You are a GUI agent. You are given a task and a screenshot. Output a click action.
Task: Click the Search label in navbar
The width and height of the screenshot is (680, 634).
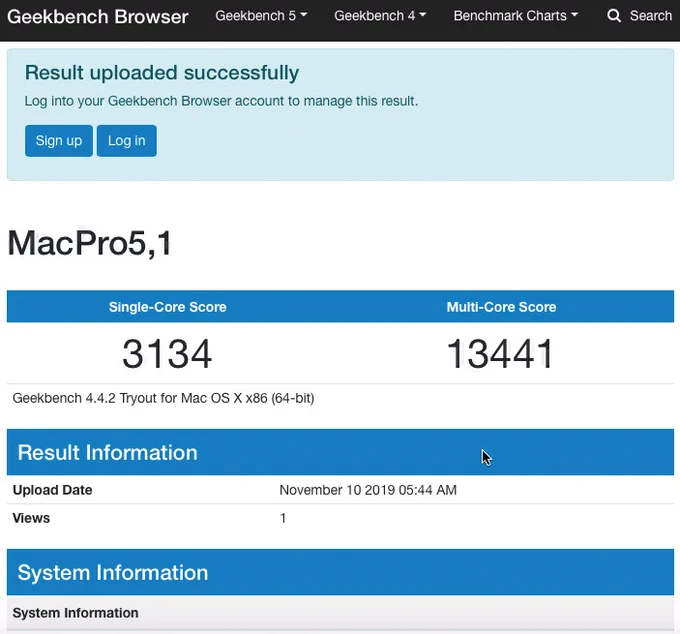[x=651, y=16]
